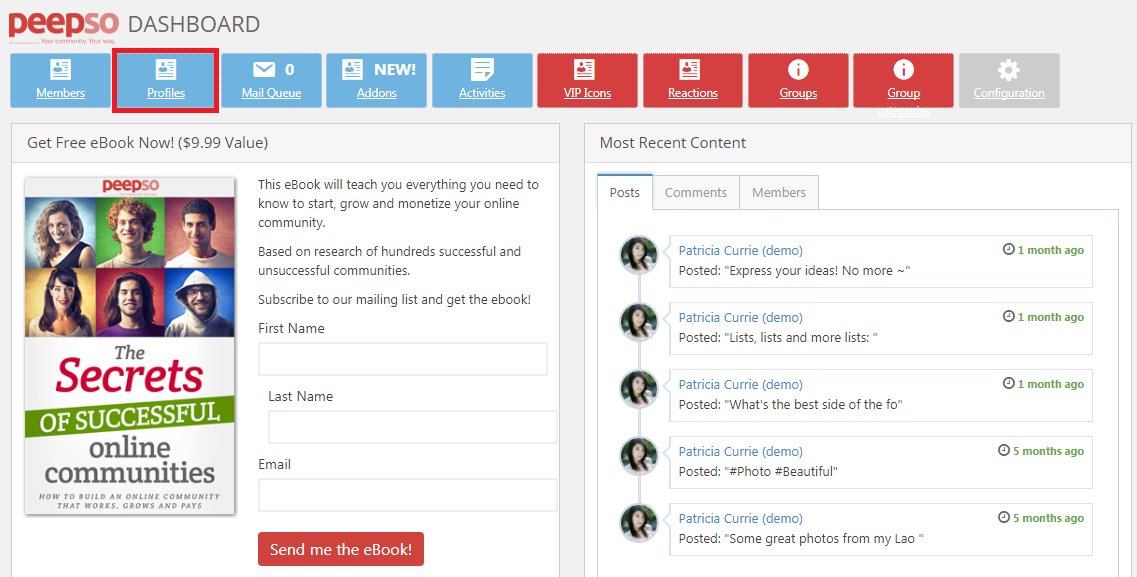Screen dimensions: 1137x577
Task: Open the Groups link
Action: tap(798, 93)
